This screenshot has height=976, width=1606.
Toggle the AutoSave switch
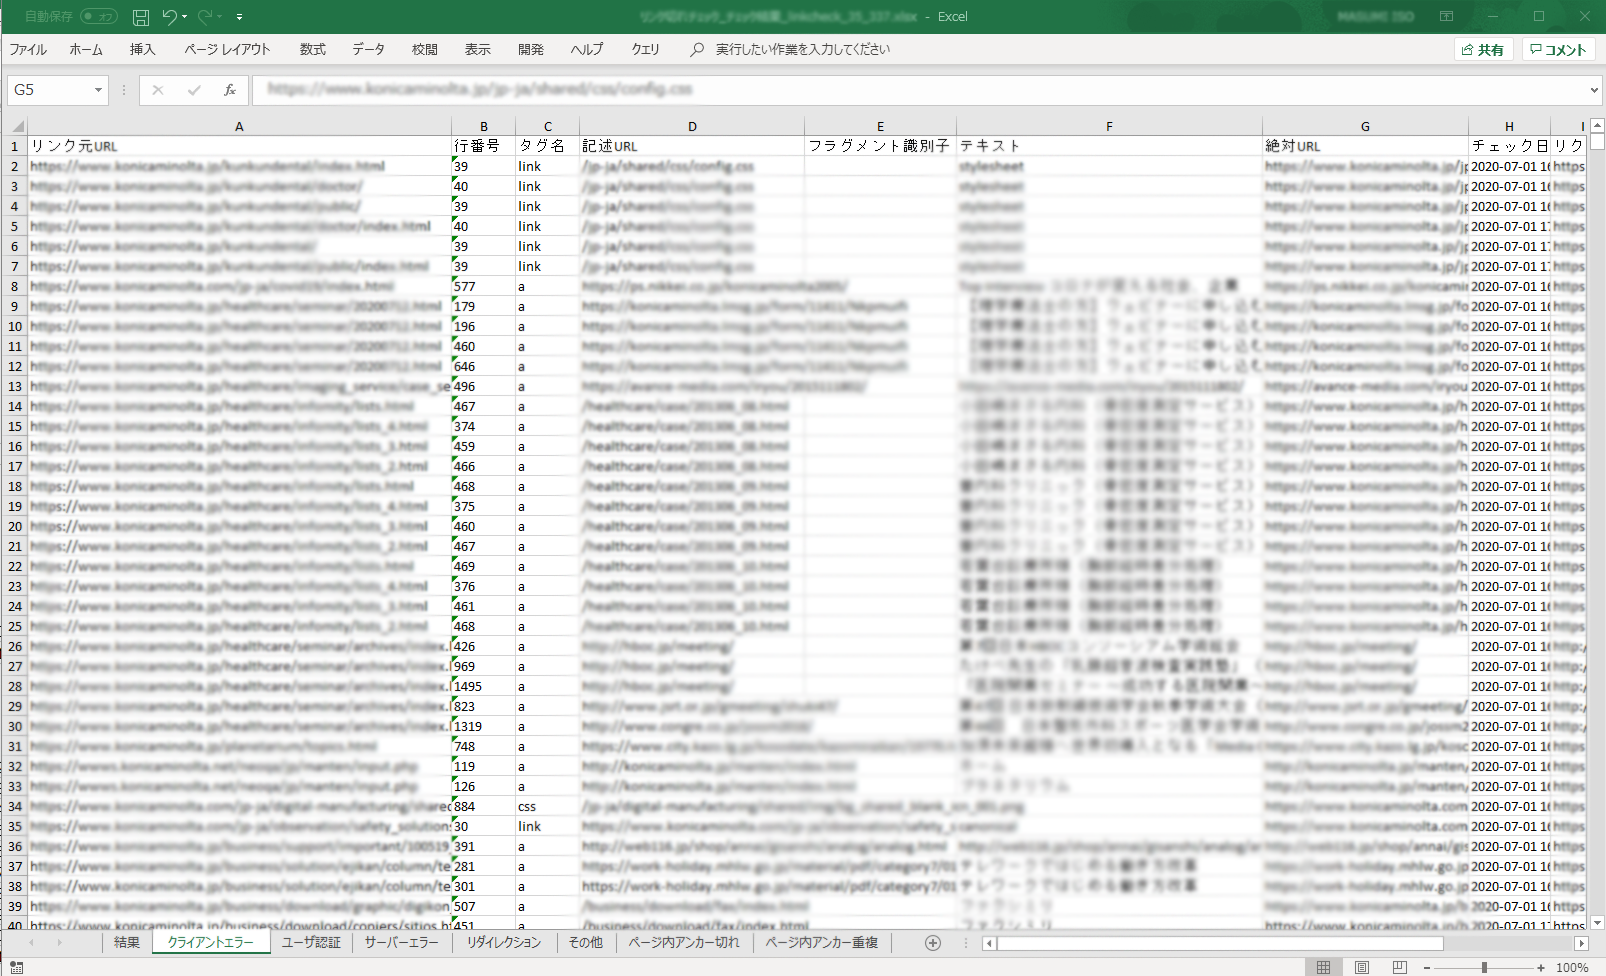pyautogui.click(x=99, y=17)
